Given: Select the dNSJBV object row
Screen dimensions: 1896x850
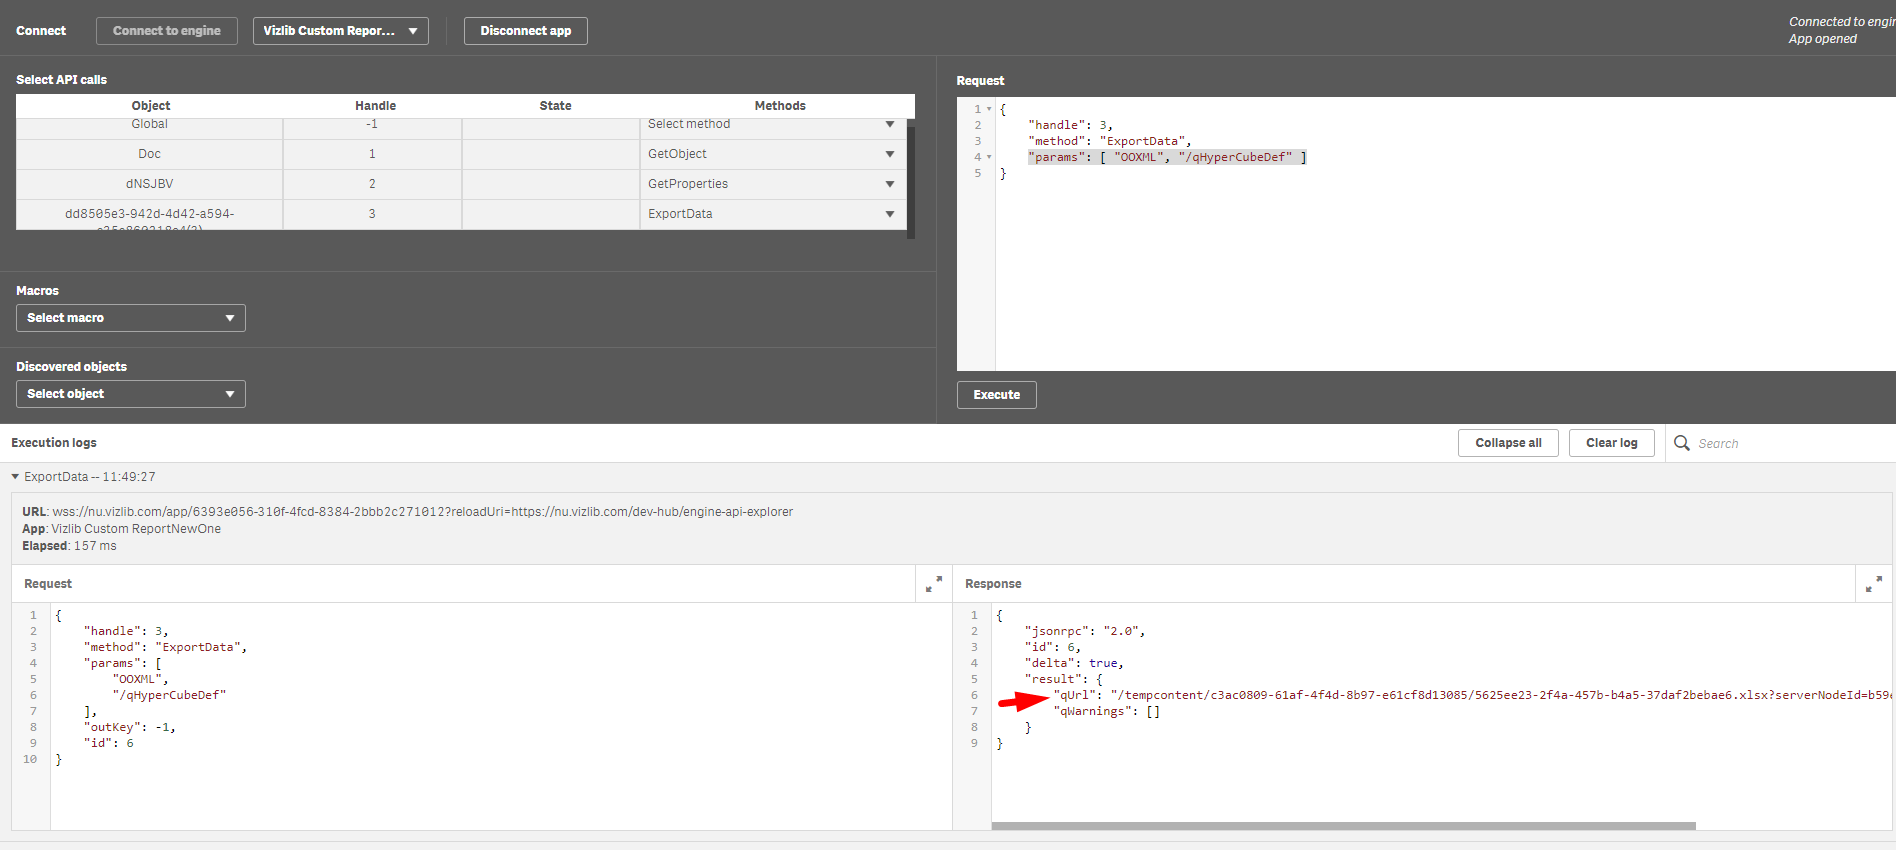Looking at the screenshot, I should coord(150,184).
